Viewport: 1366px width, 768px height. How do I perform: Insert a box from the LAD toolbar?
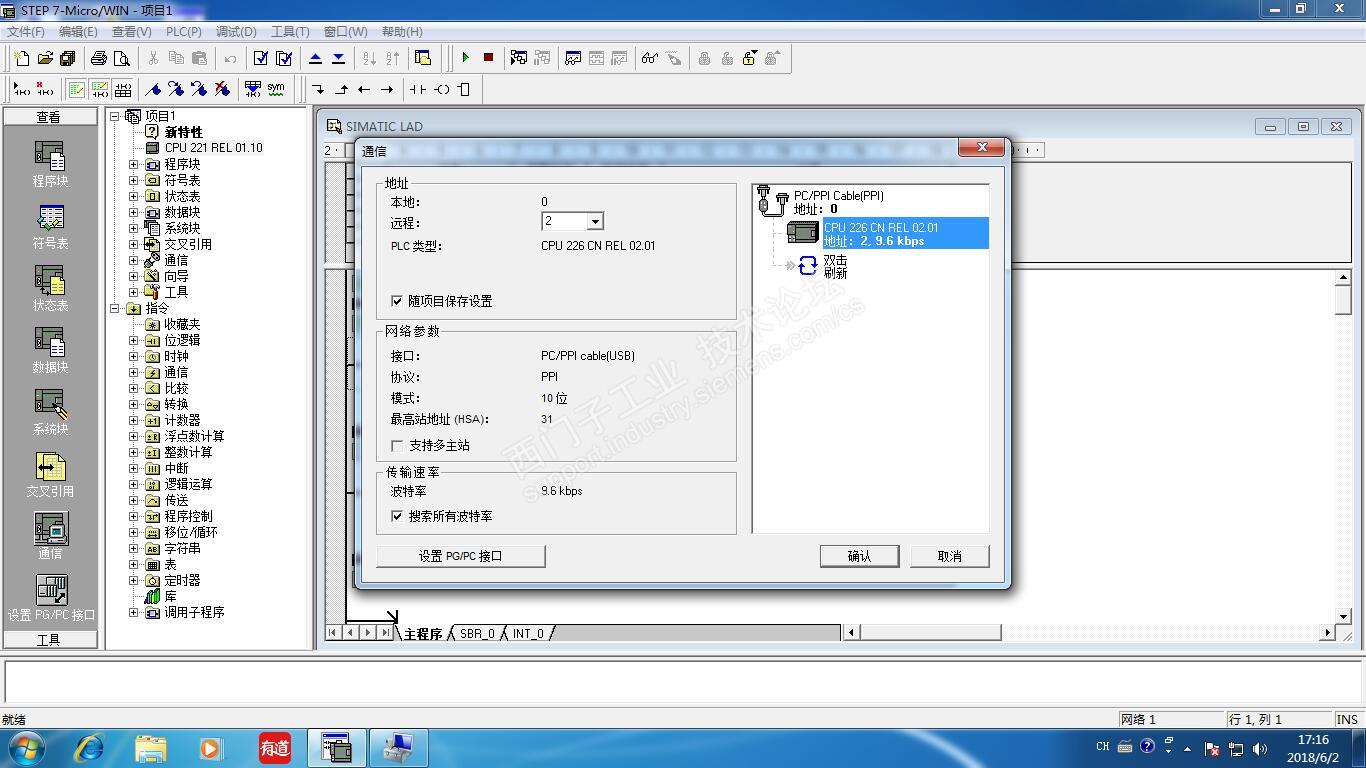click(x=464, y=89)
